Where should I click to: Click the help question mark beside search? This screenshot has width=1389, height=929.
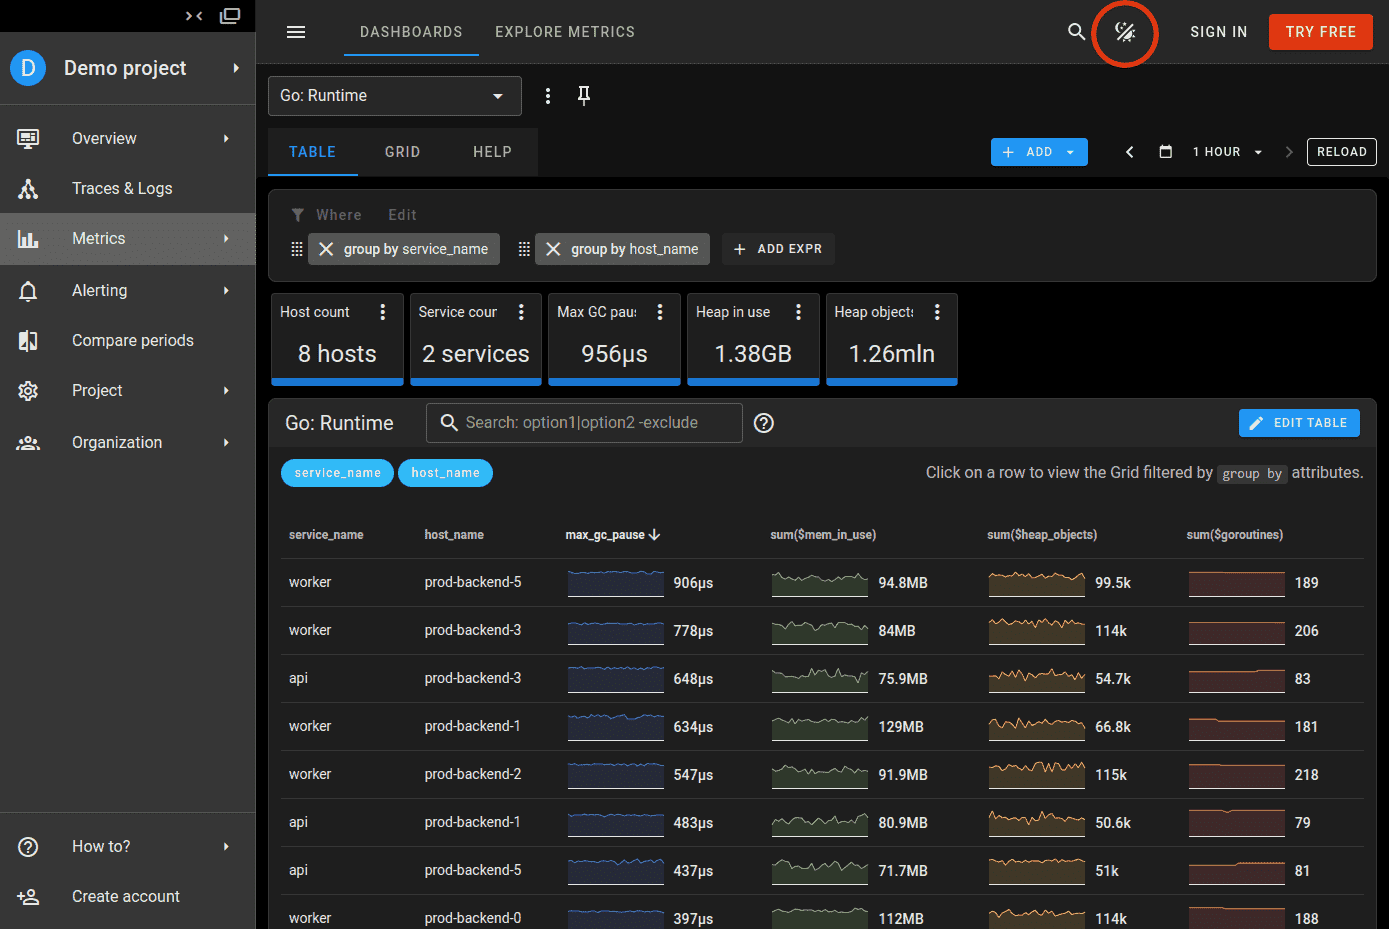point(763,423)
